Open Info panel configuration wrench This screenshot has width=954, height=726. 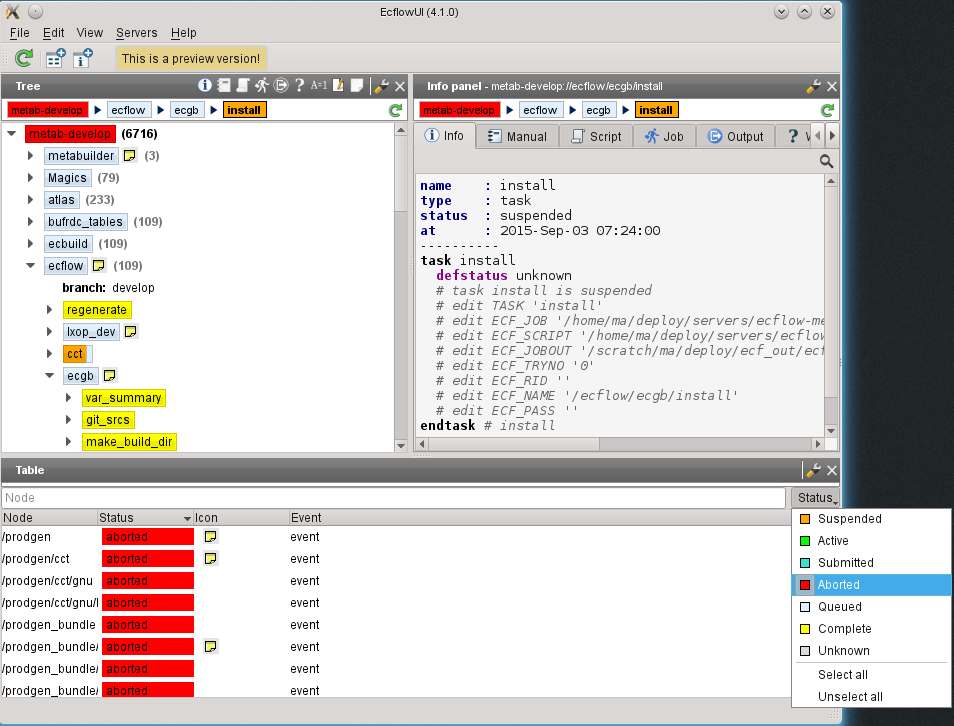(813, 86)
